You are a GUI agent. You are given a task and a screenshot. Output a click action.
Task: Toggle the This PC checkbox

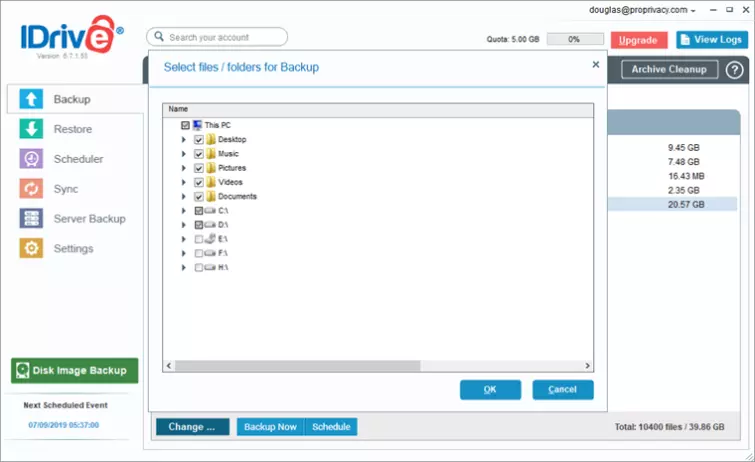(x=185, y=125)
